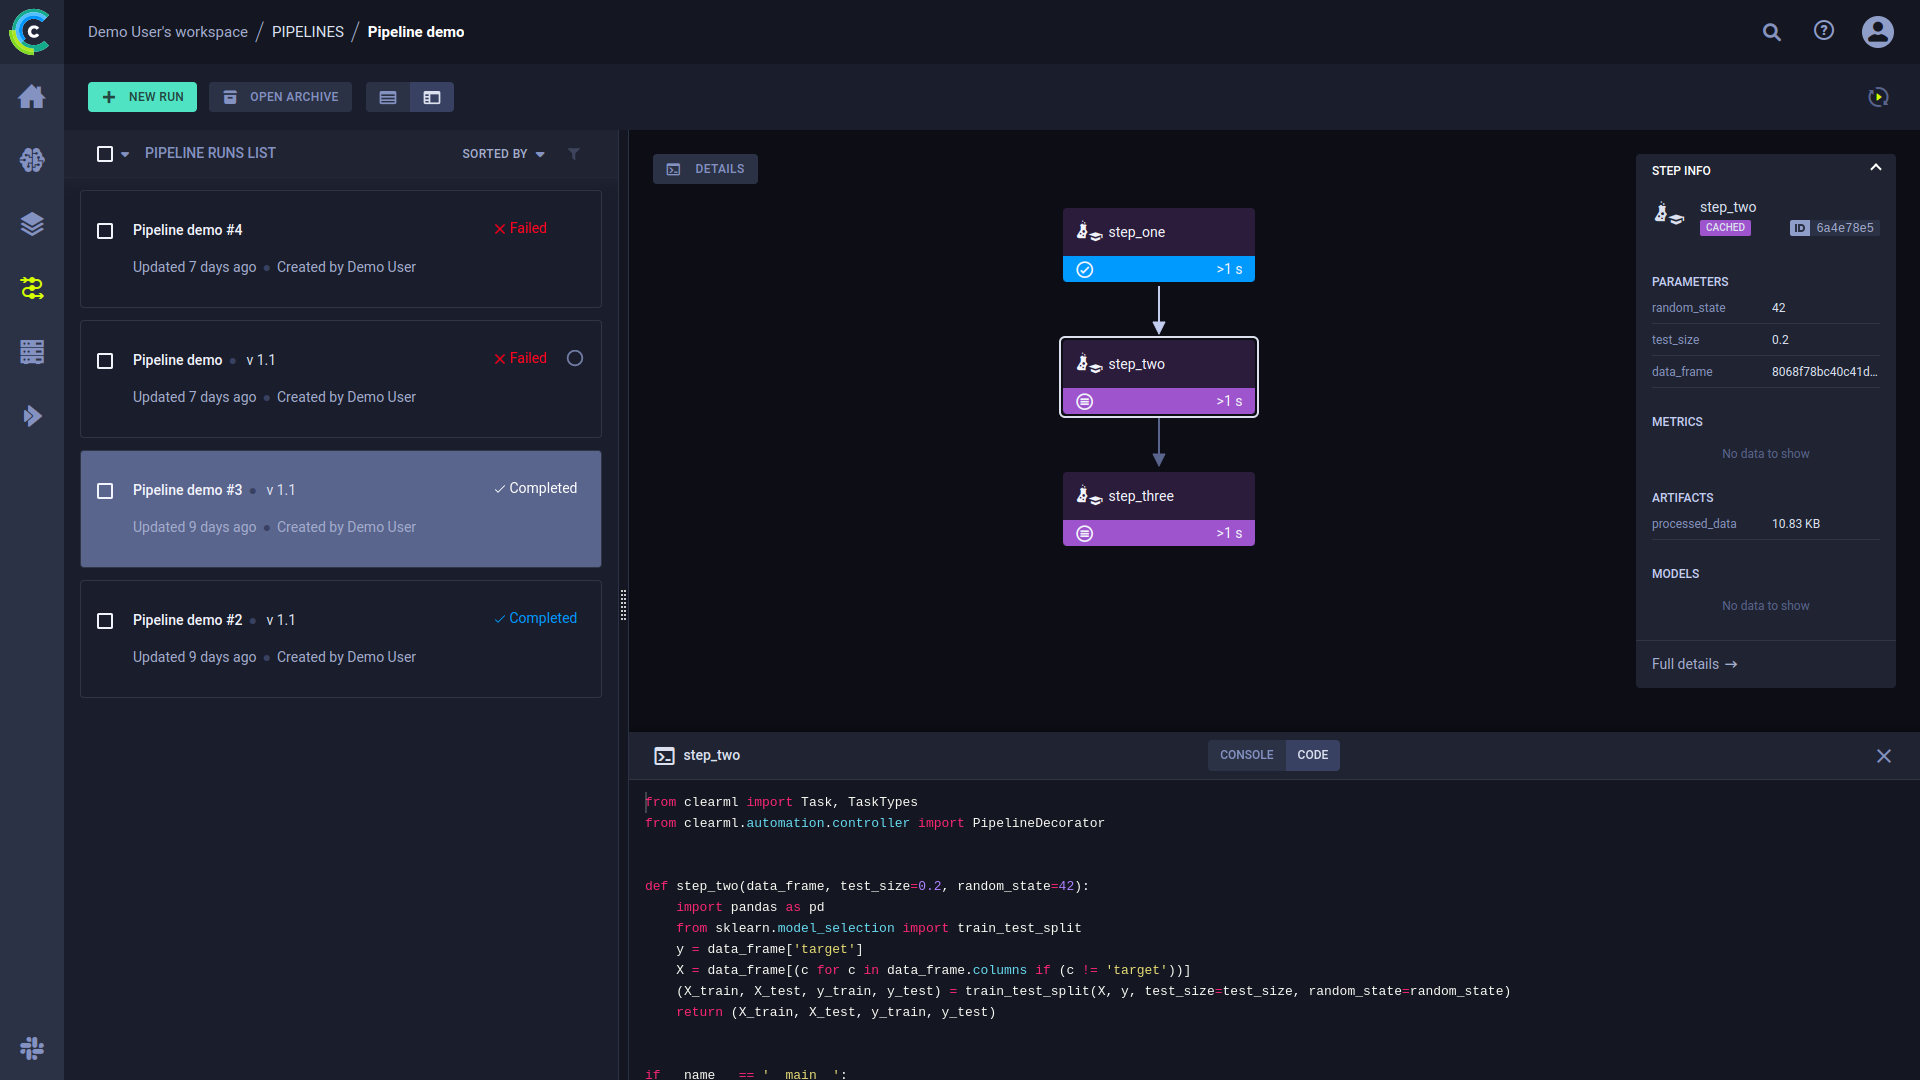Switch to the CONSOLE tab for step_two
The height and width of the screenshot is (1080, 1920).
pos(1245,754)
